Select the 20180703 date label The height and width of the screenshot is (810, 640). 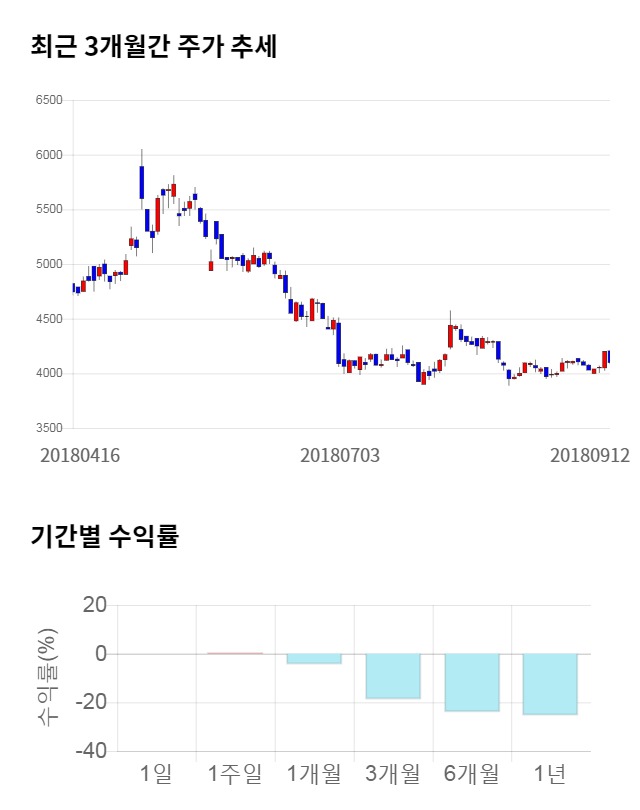coord(340,455)
